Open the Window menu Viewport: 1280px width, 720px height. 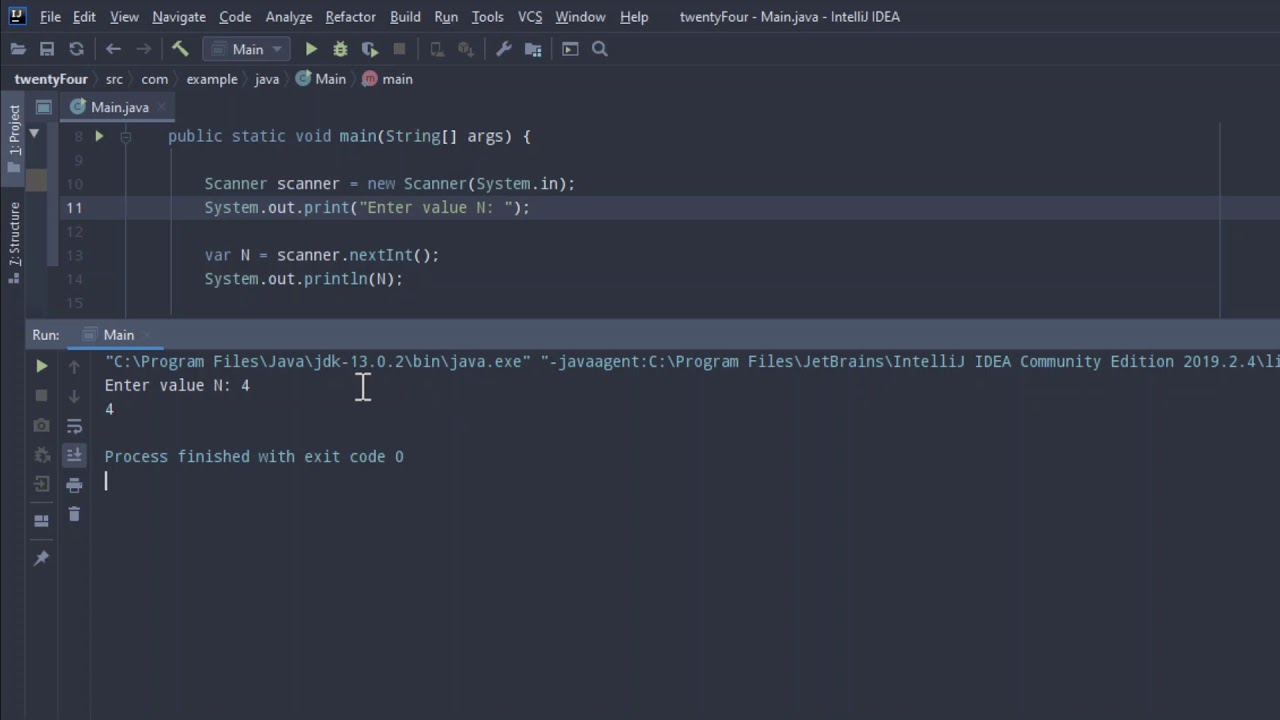[x=580, y=17]
